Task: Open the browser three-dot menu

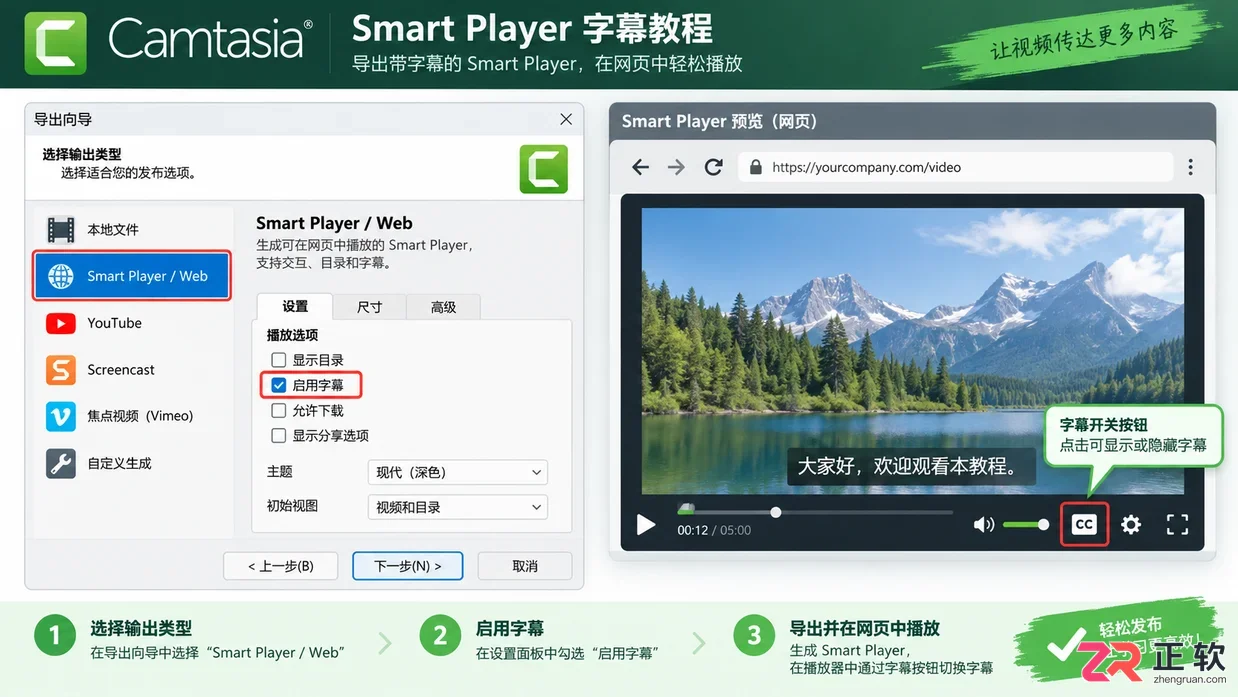Action: [1190, 167]
